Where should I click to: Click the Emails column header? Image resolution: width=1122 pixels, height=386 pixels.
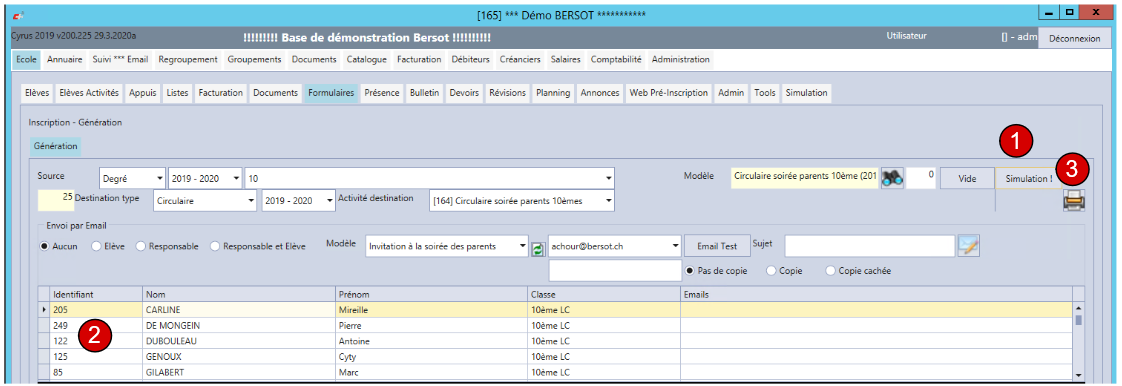click(x=877, y=294)
